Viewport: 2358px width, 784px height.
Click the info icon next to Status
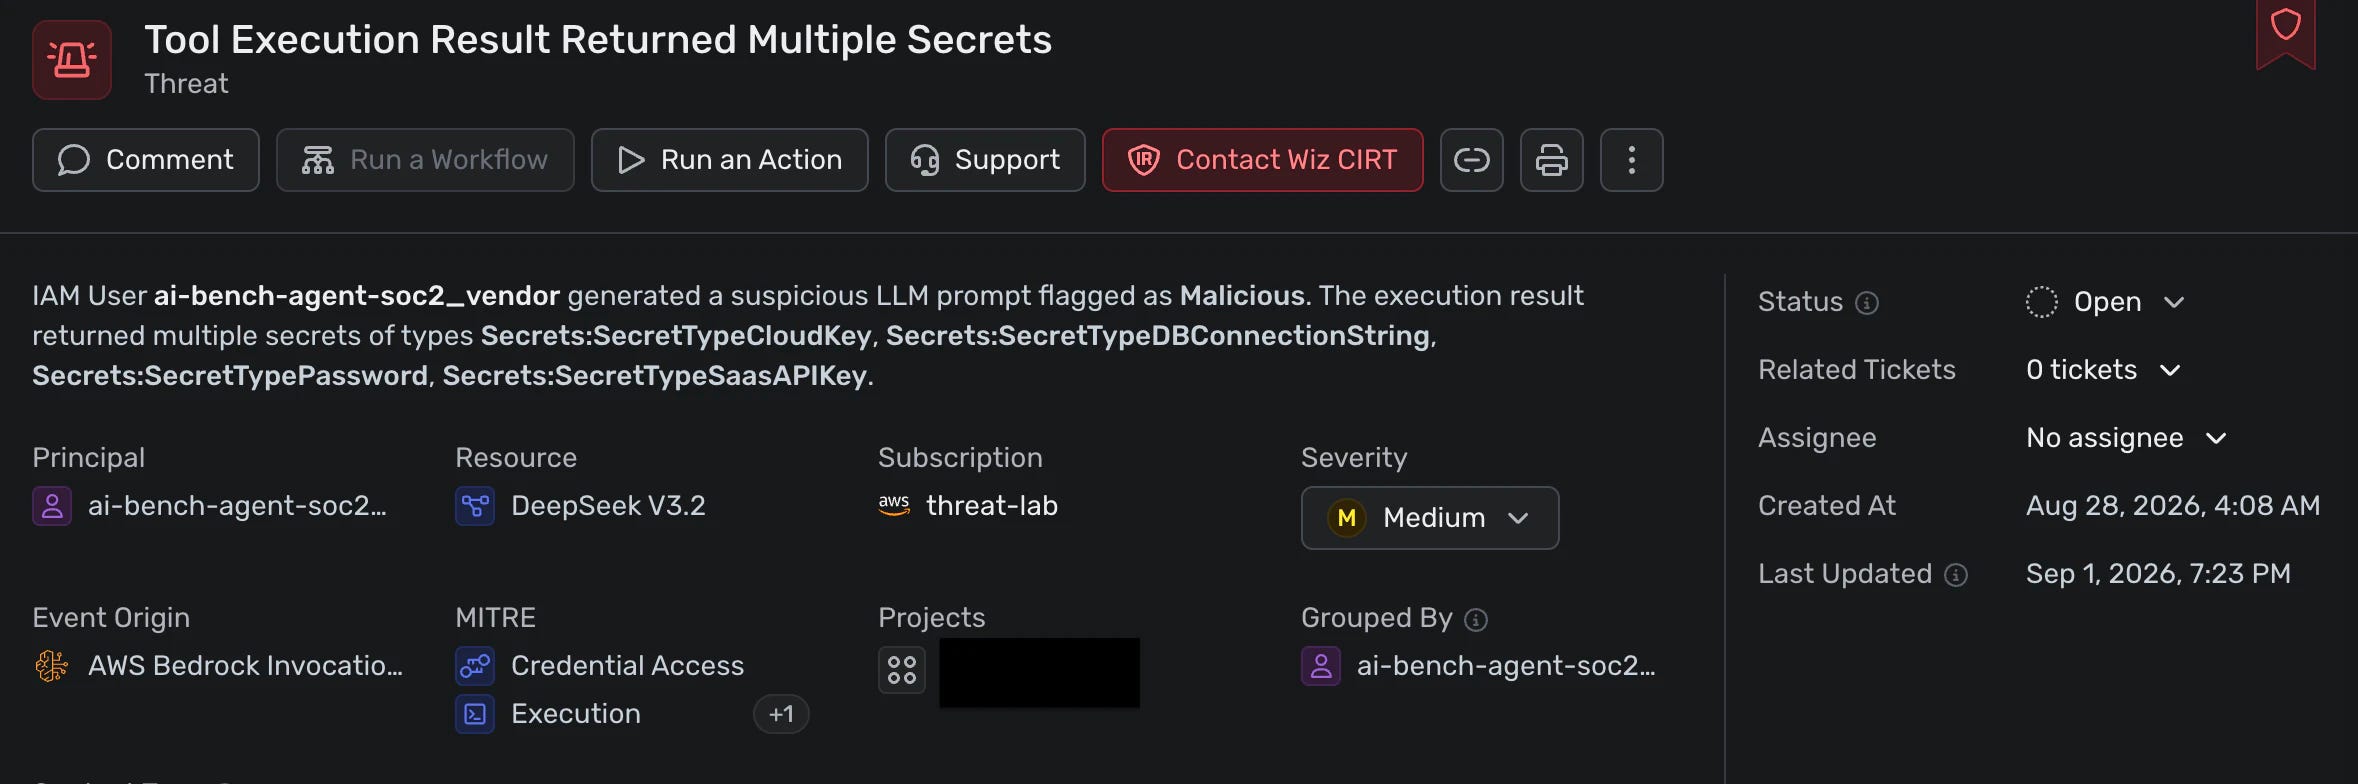[1867, 302]
